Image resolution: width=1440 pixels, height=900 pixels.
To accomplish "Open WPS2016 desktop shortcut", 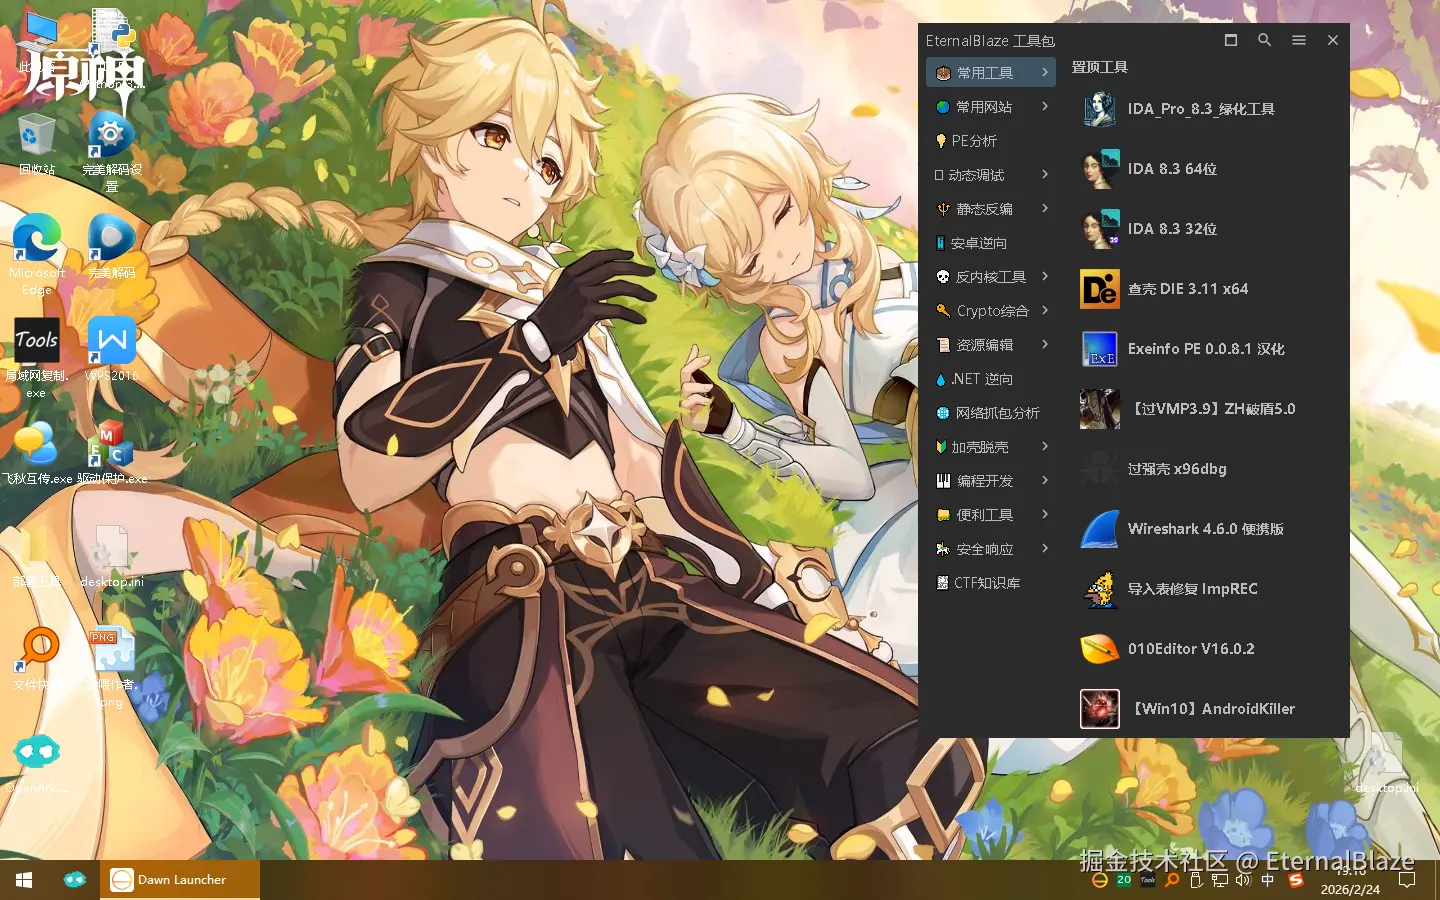I will click(112, 349).
